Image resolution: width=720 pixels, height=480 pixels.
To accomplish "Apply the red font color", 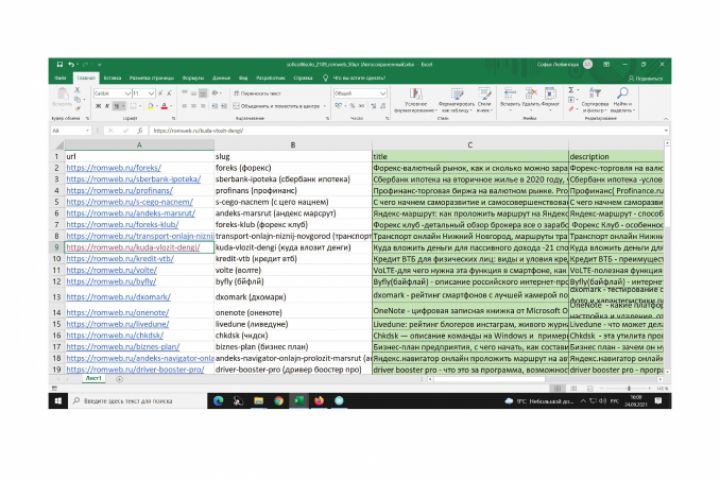I will coord(164,106).
